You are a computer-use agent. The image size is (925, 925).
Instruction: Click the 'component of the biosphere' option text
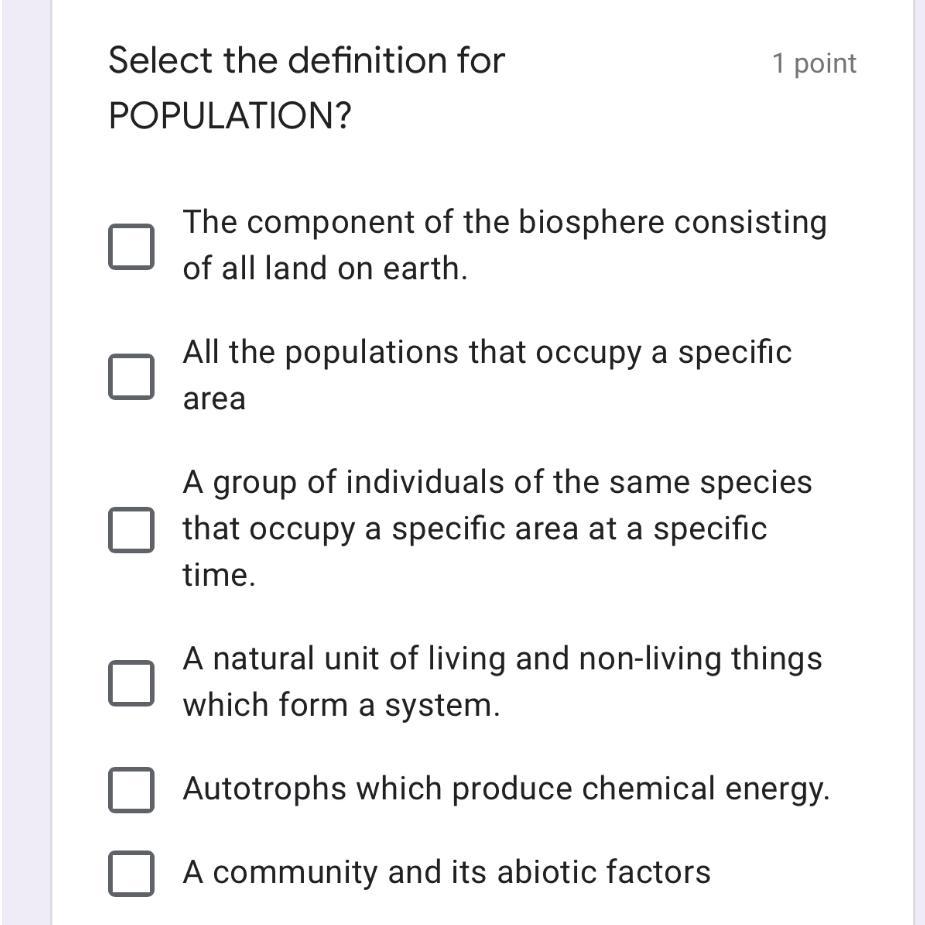(504, 222)
